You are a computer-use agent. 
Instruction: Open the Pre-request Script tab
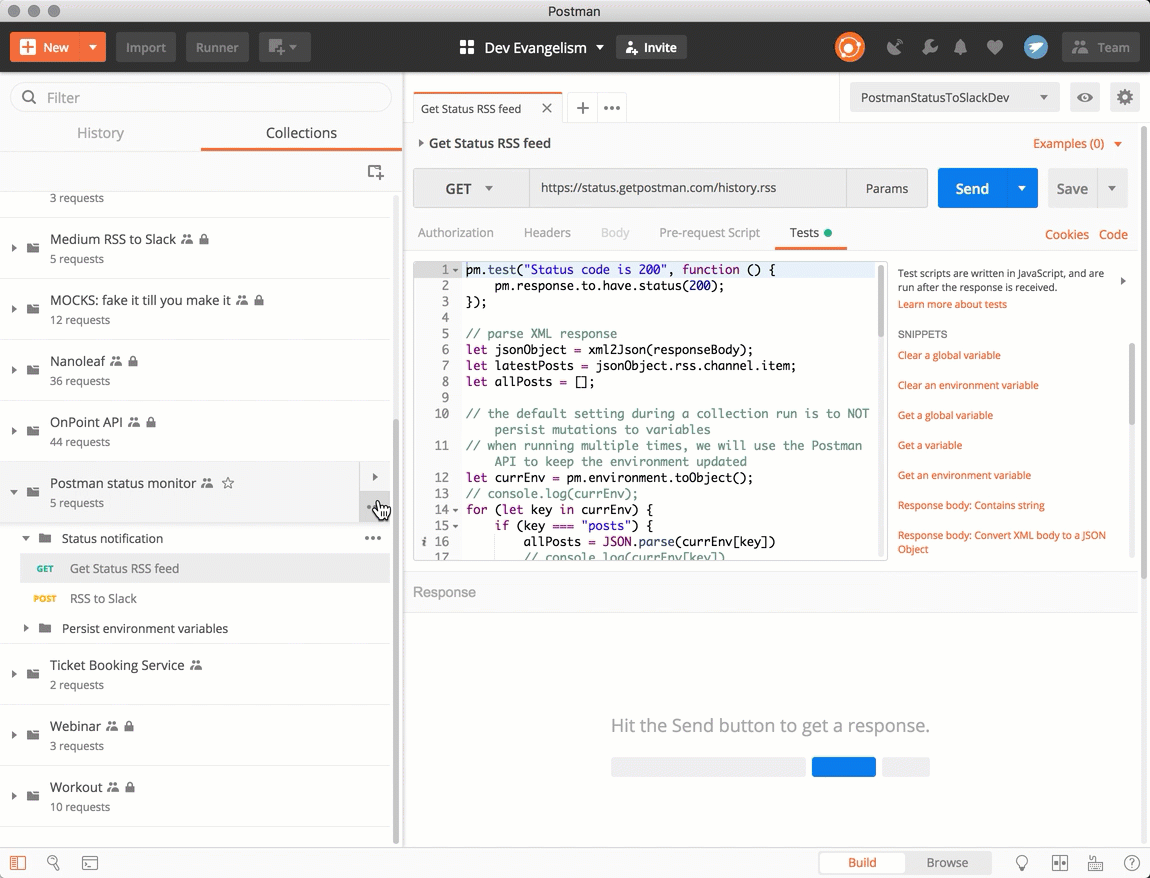709,233
